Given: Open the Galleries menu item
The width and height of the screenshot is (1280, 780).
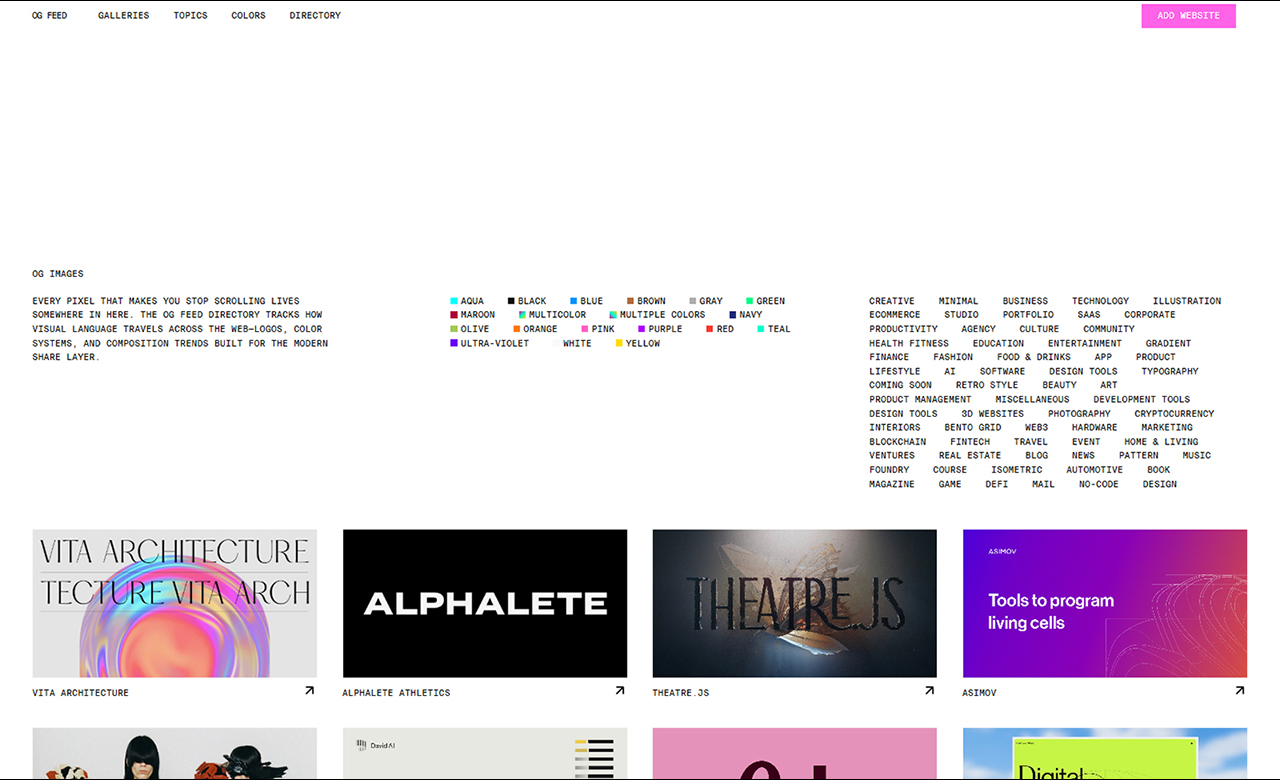Looking at the screenshot, I should (x=123, y=16).
